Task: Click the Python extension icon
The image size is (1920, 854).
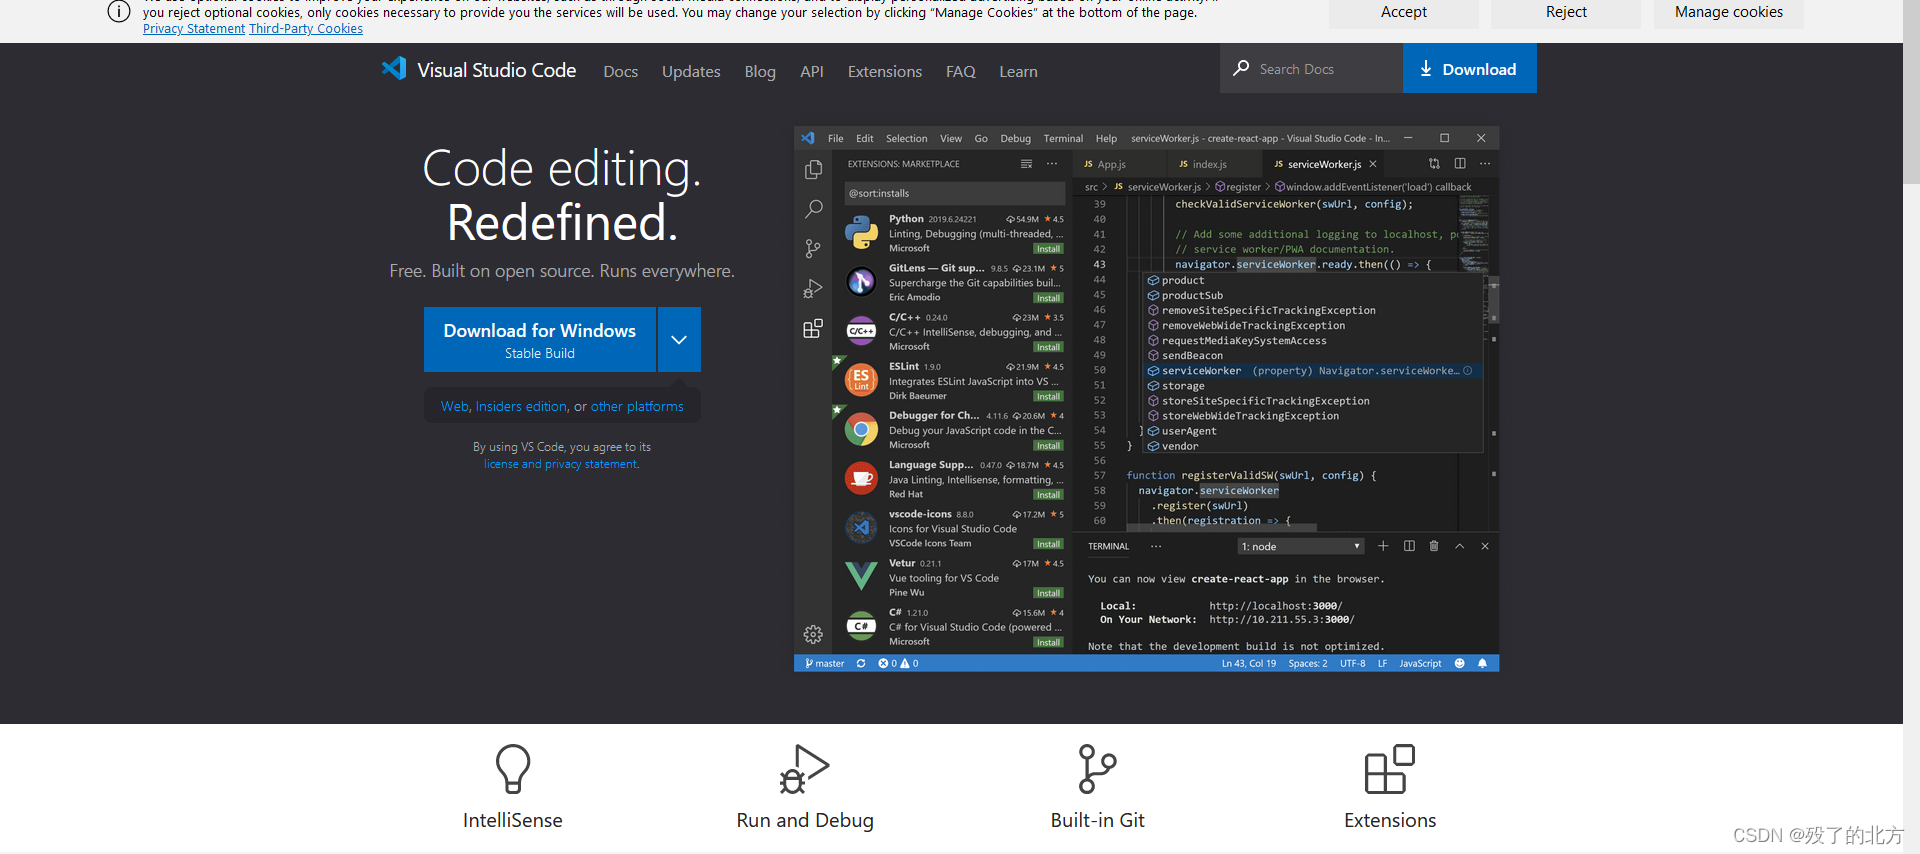Action: (x=861, y=233)
